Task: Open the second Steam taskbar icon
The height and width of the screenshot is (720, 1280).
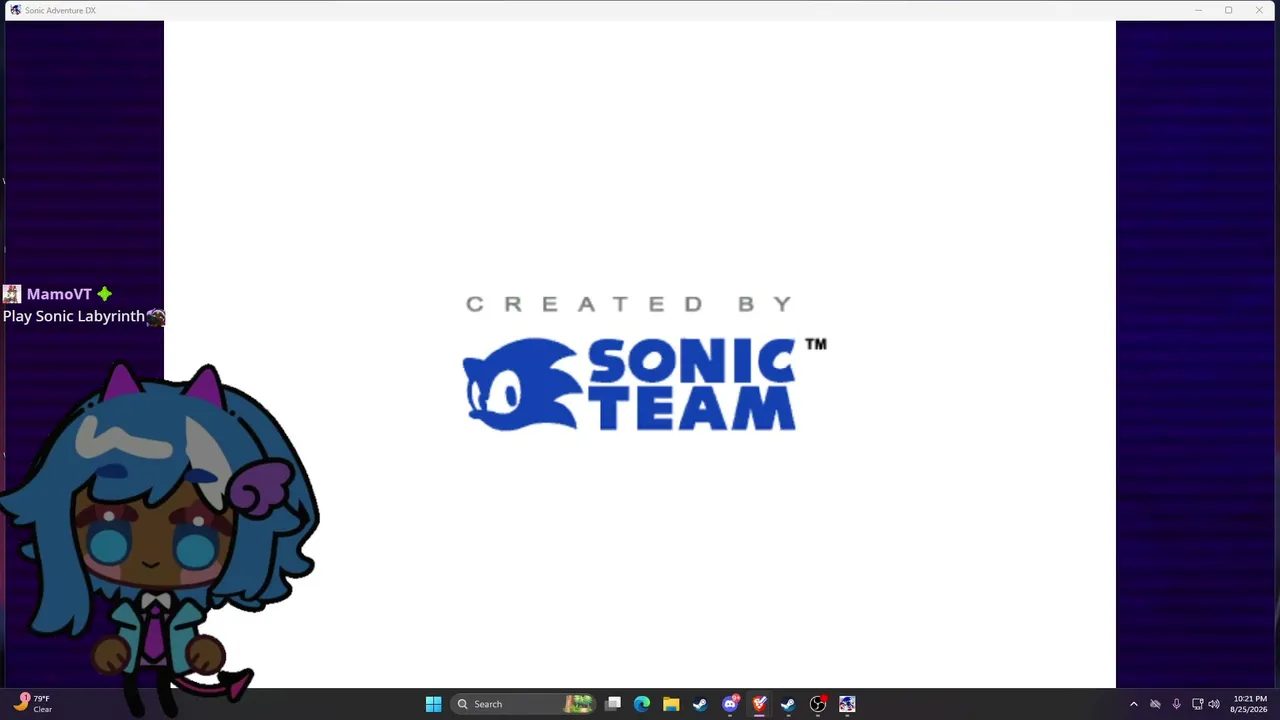Action: 788,704
